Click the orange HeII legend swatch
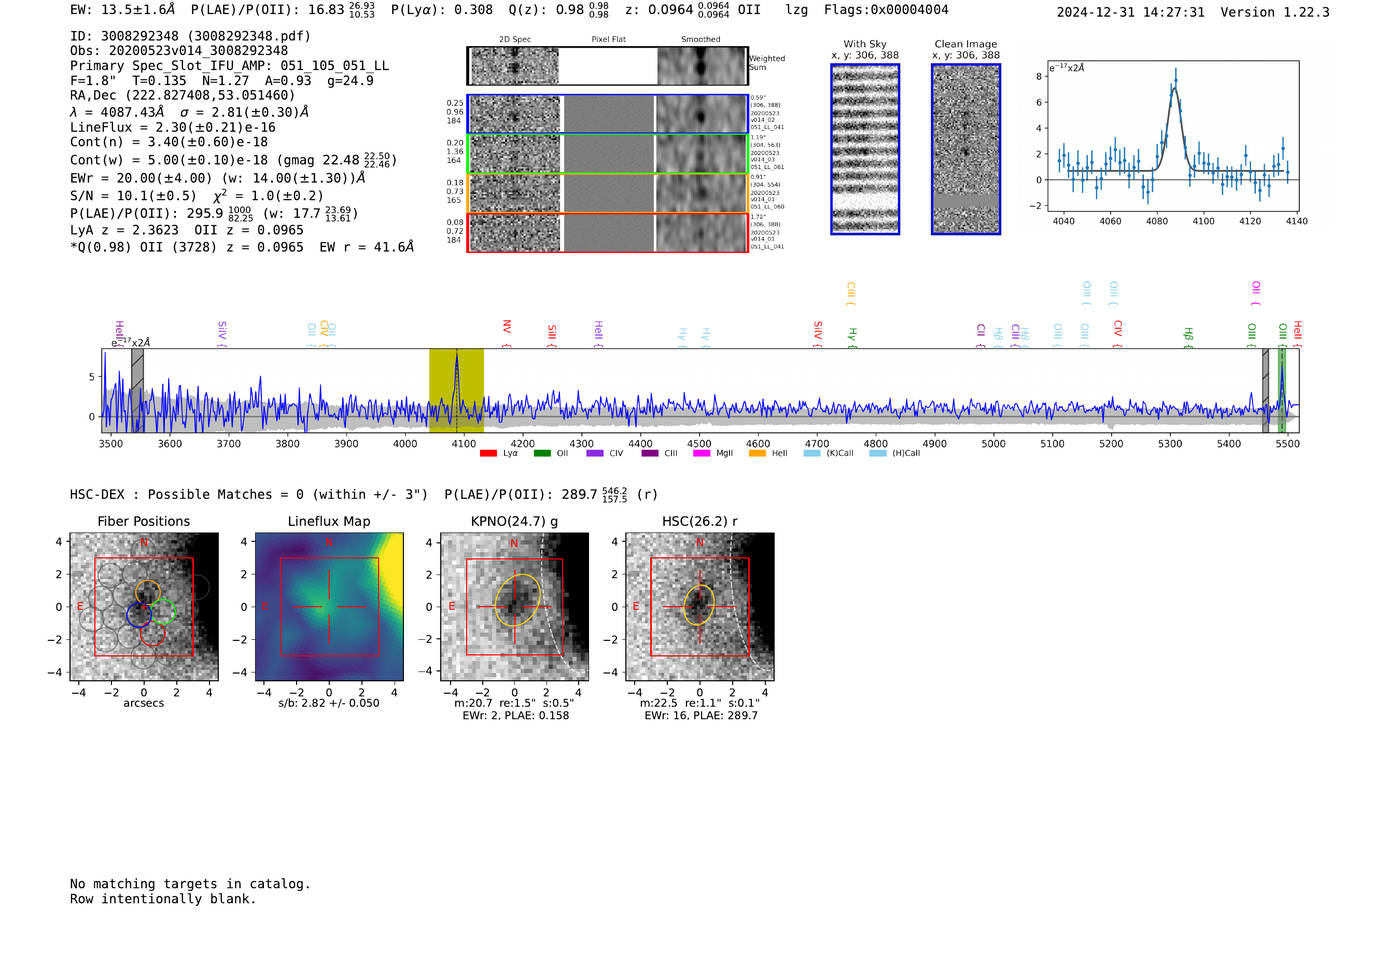This screenshot has width=1400, height=953. coord(757,453)
